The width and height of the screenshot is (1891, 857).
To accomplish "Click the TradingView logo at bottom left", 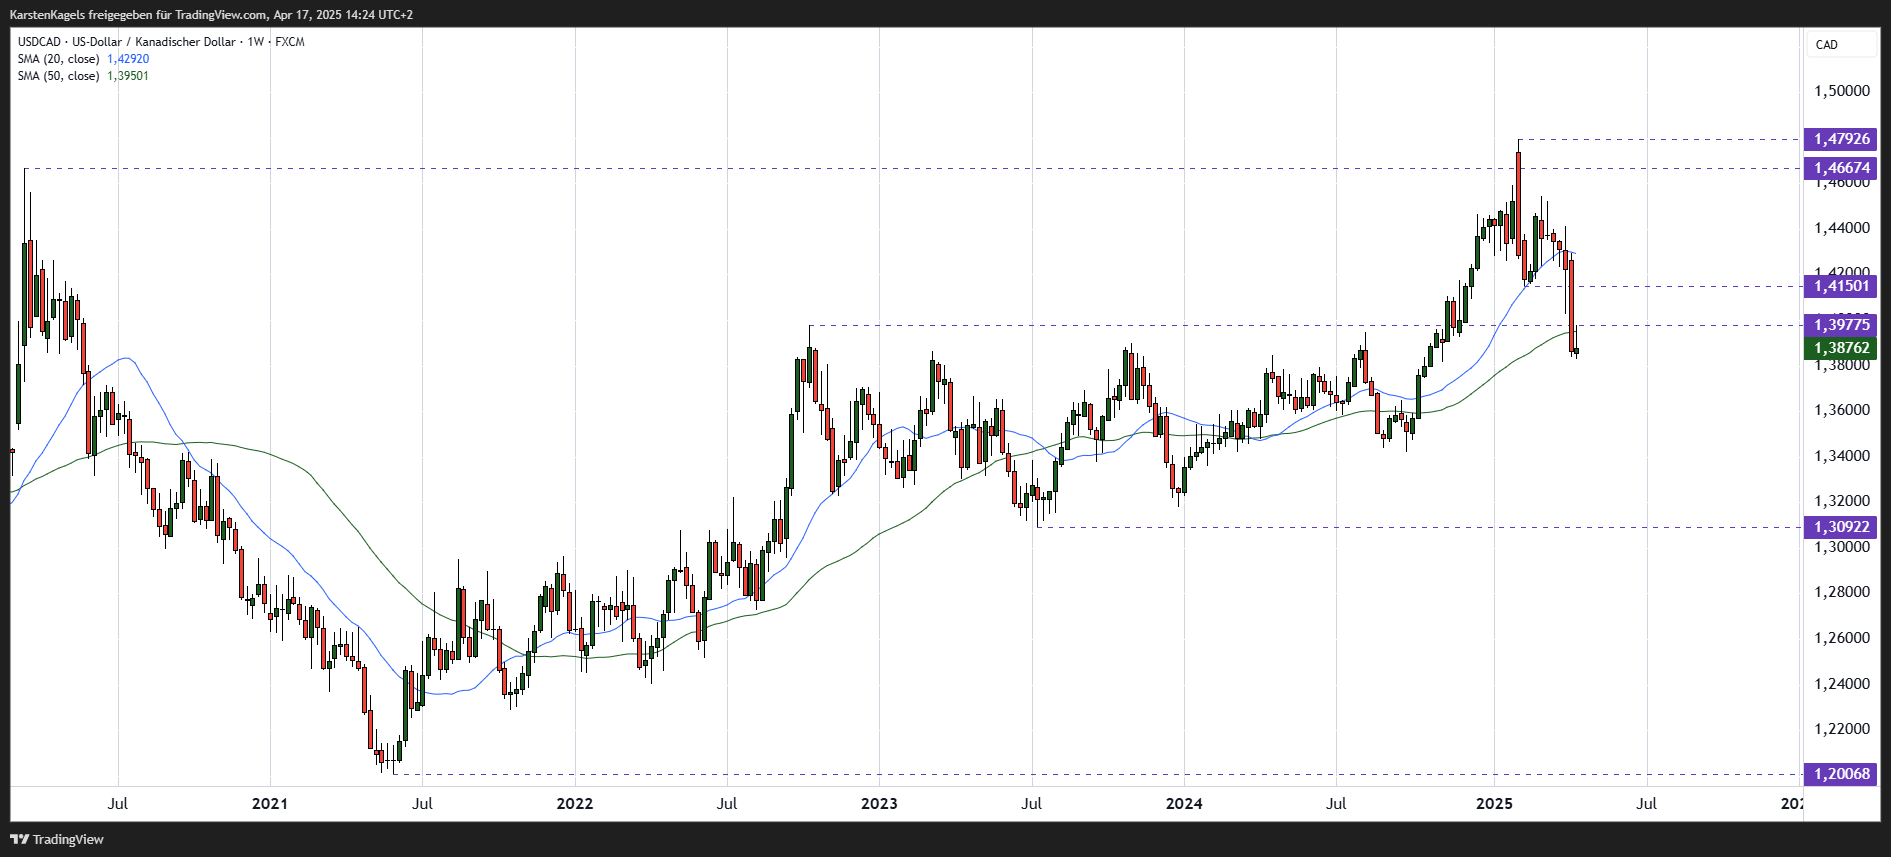I will 57,839.
